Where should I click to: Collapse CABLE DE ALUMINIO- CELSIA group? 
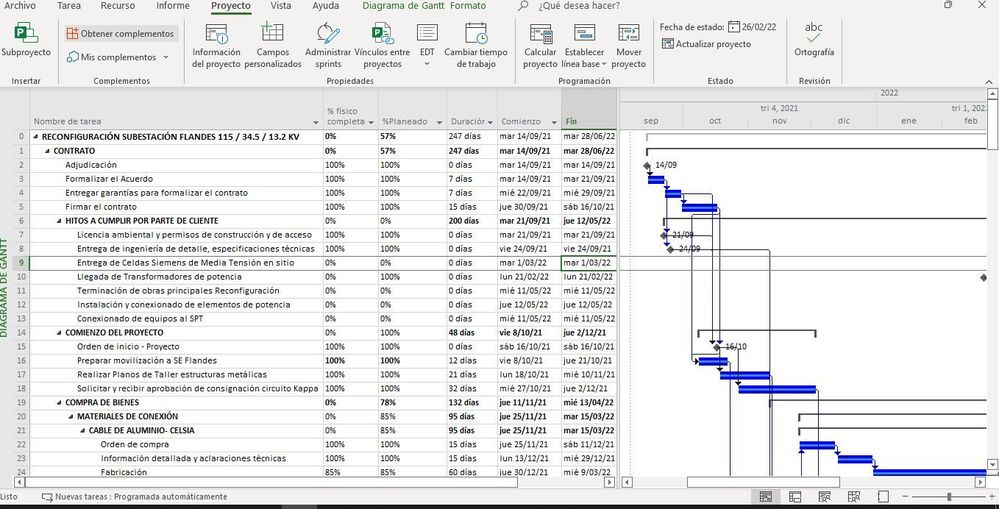point(83,431)
